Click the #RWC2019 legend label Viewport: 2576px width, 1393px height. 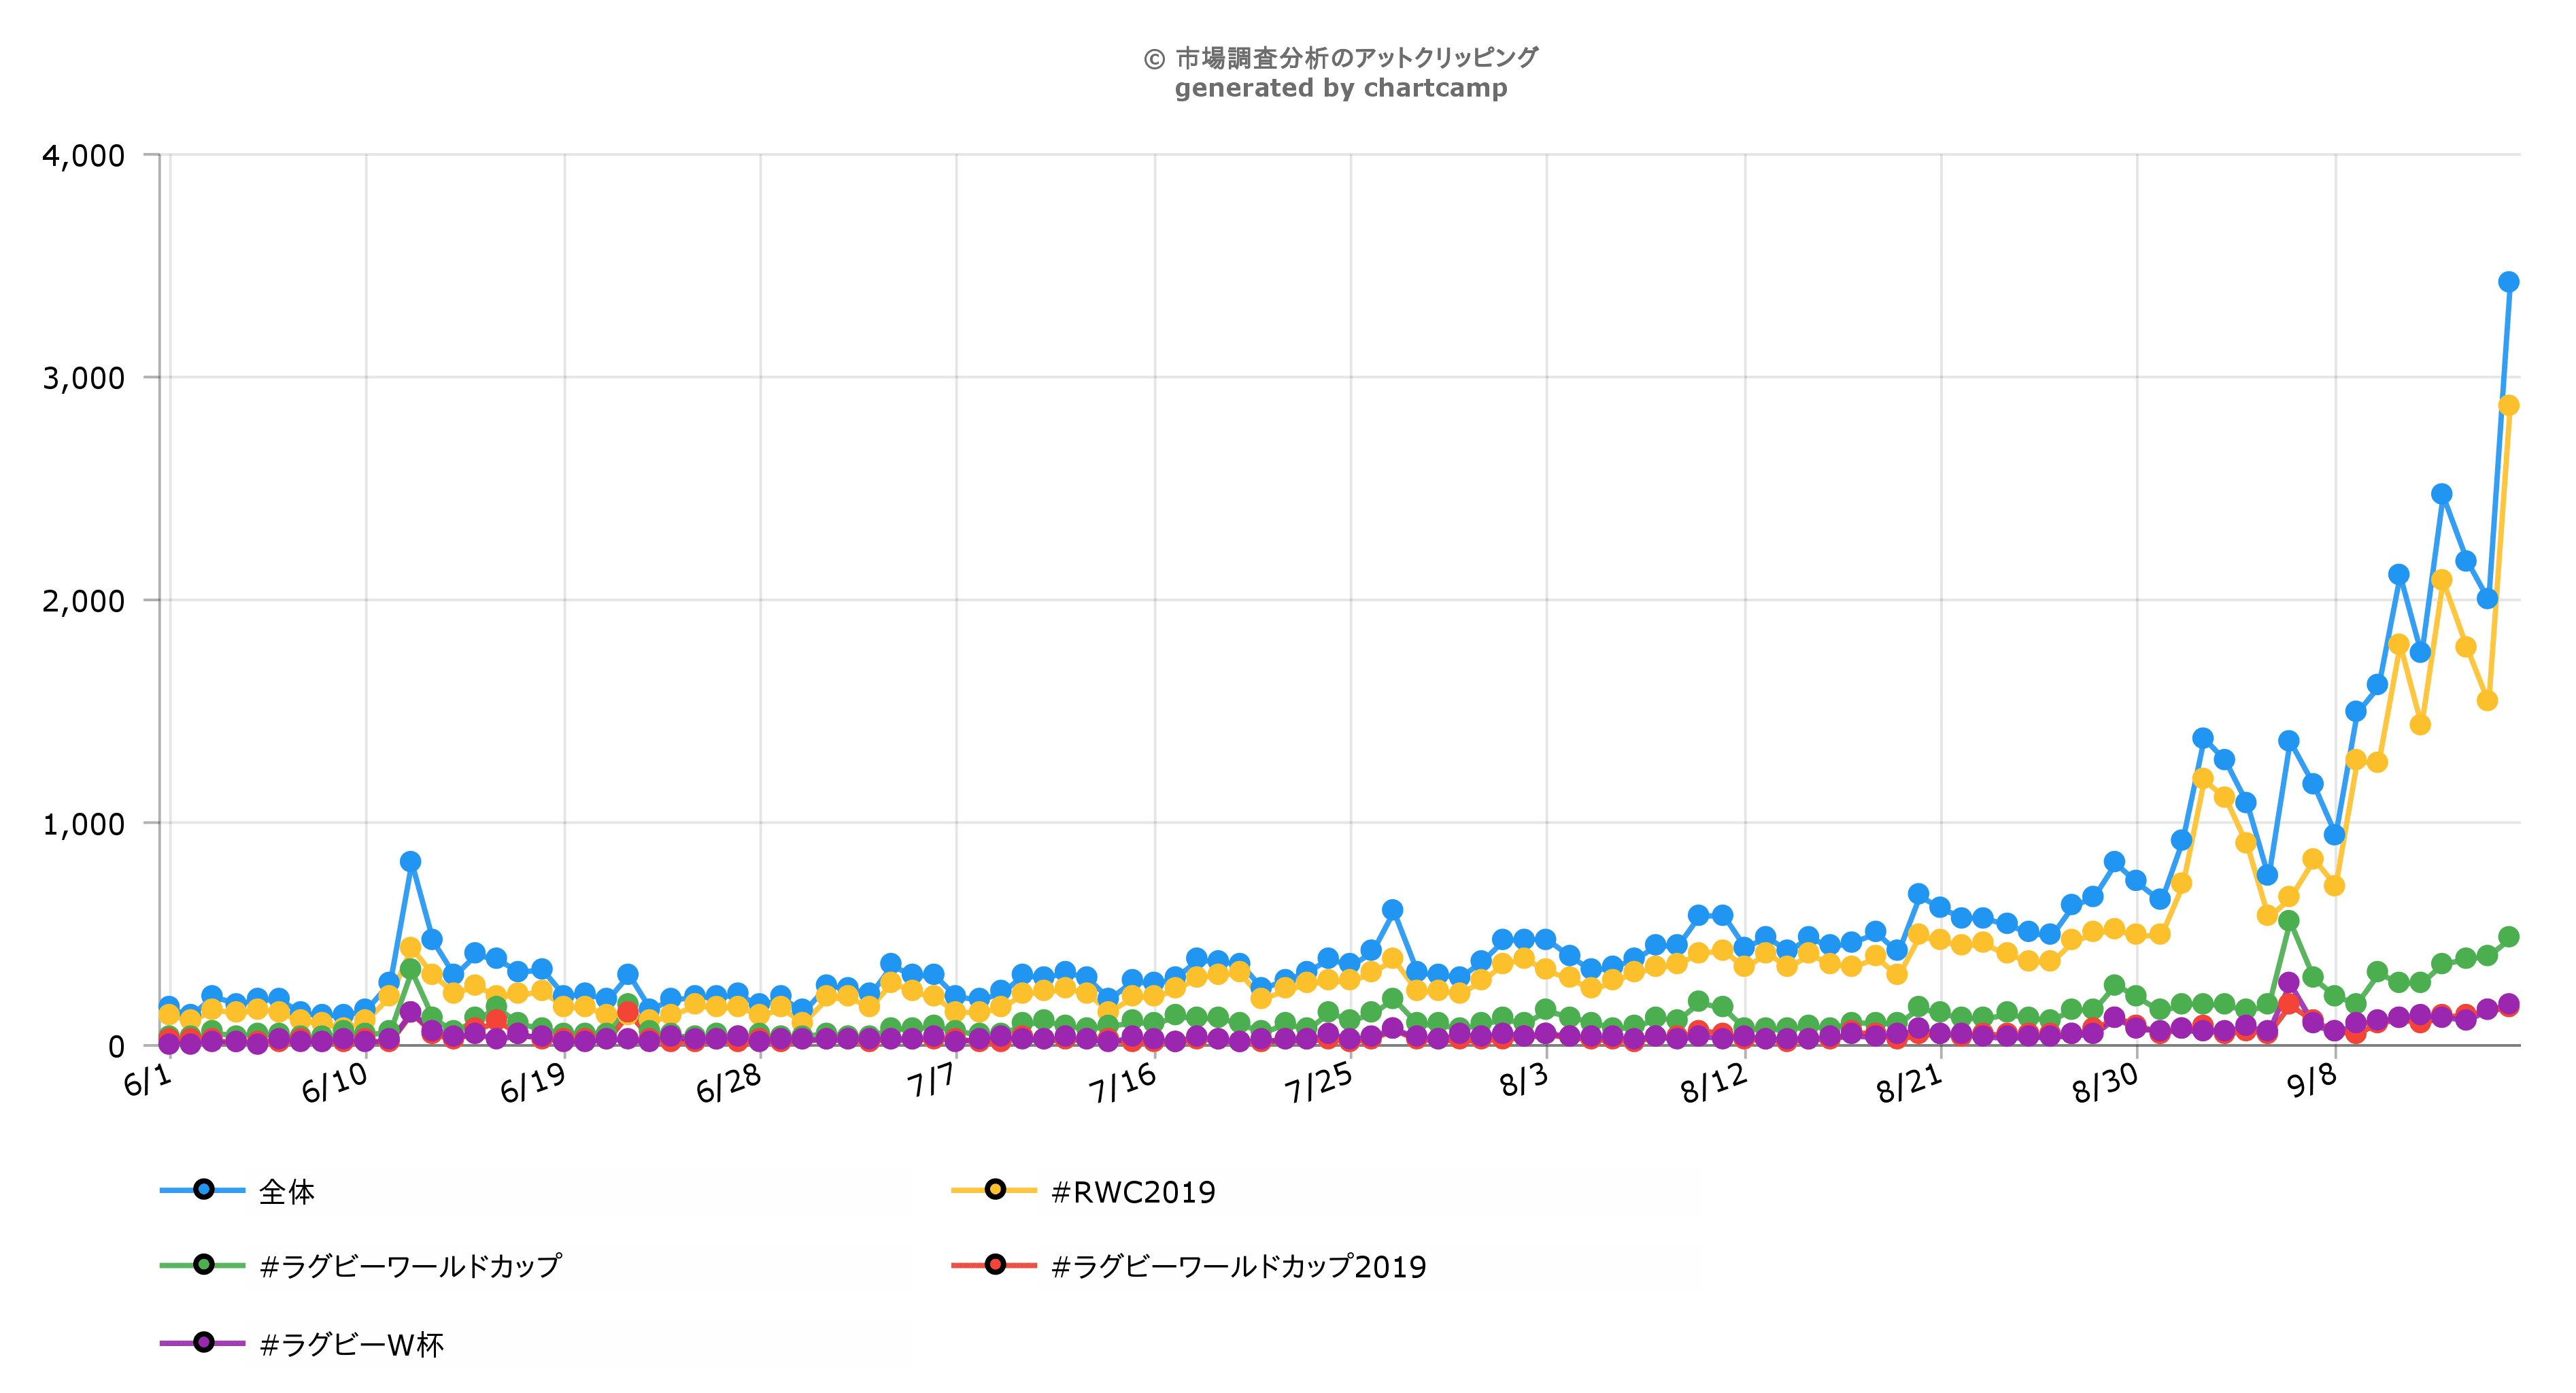point(1133,1191)
